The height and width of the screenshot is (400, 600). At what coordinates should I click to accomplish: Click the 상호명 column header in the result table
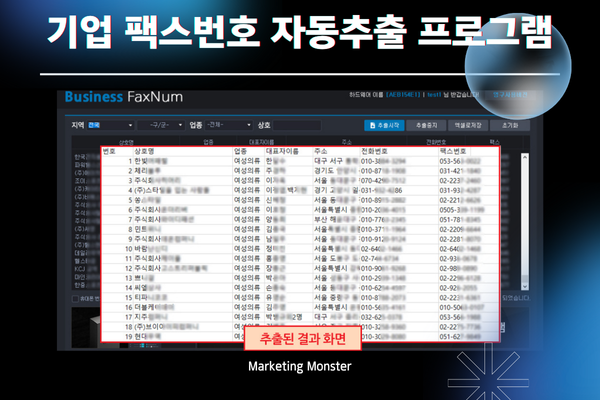[144, 152]
